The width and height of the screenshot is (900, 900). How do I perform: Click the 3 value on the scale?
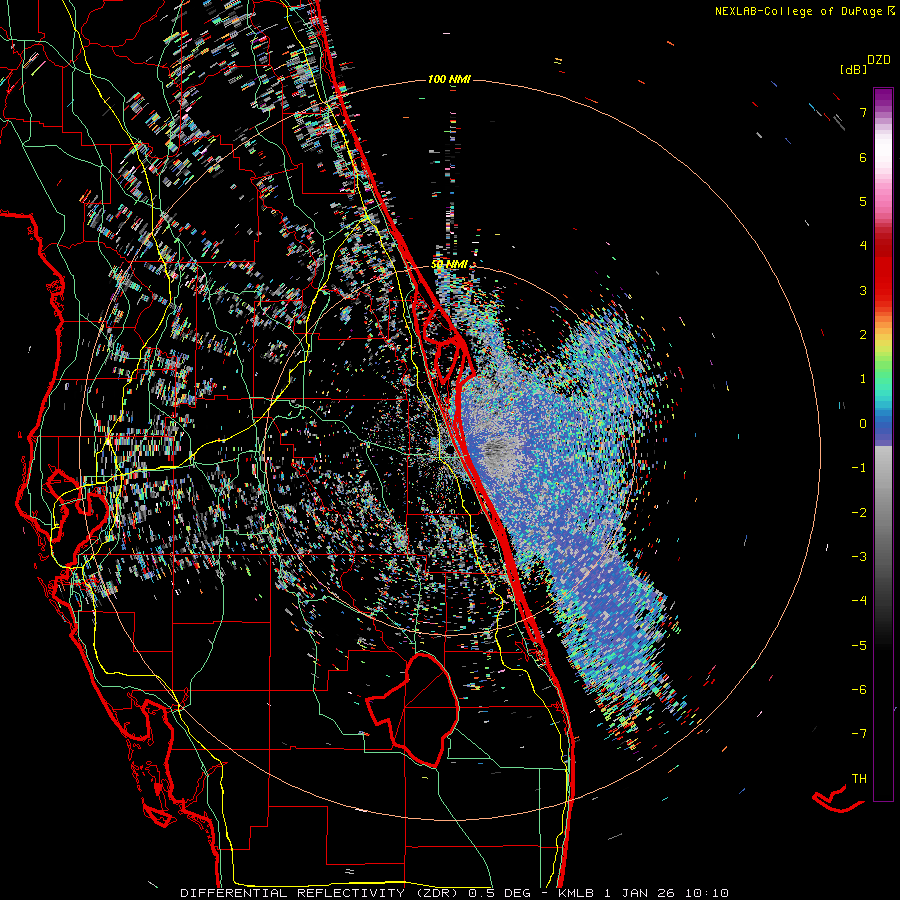[863, 290]
